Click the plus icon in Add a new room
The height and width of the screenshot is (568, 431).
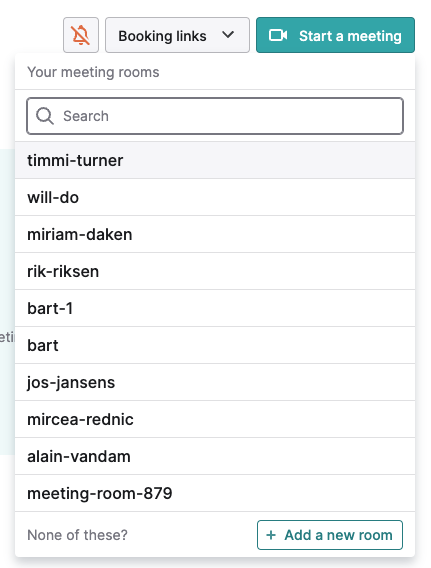pos(271,535)
